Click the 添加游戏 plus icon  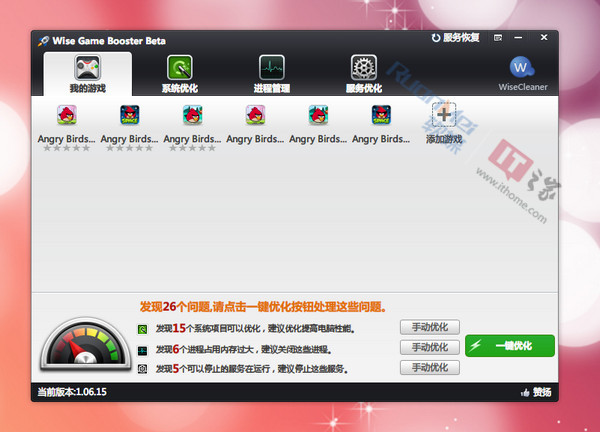pyautogui.click(x=444, y=115)
